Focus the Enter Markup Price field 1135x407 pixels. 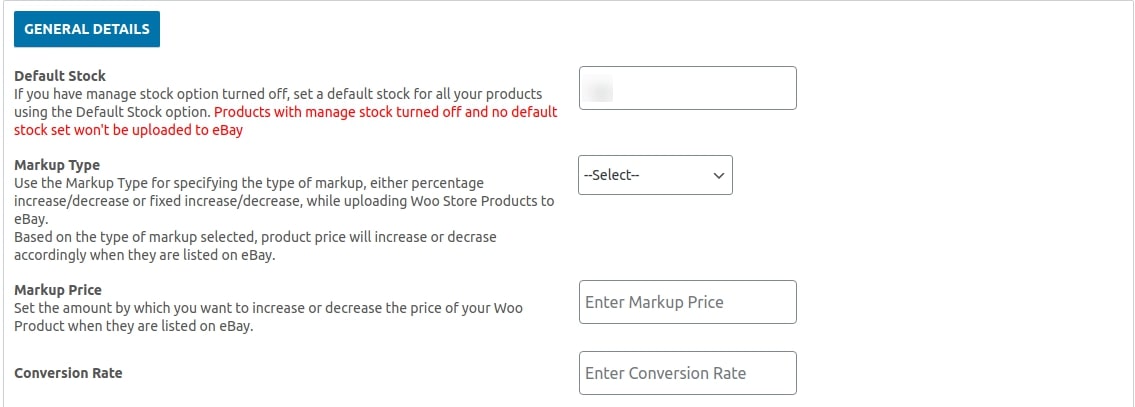(688, 302)
